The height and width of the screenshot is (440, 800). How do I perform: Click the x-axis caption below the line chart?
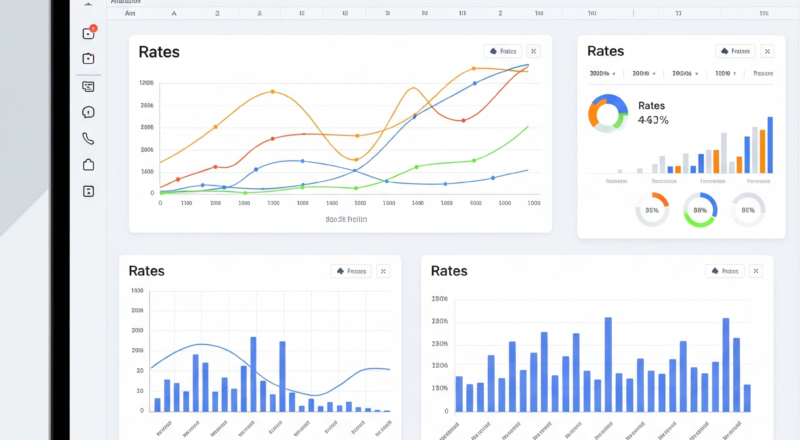(346, 219)
